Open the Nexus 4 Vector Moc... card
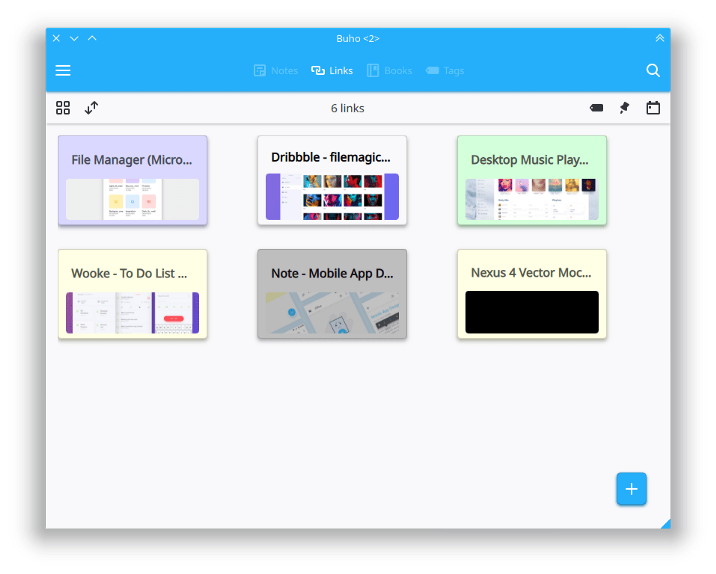Screen dimensions: 716x574 [532, 294]
